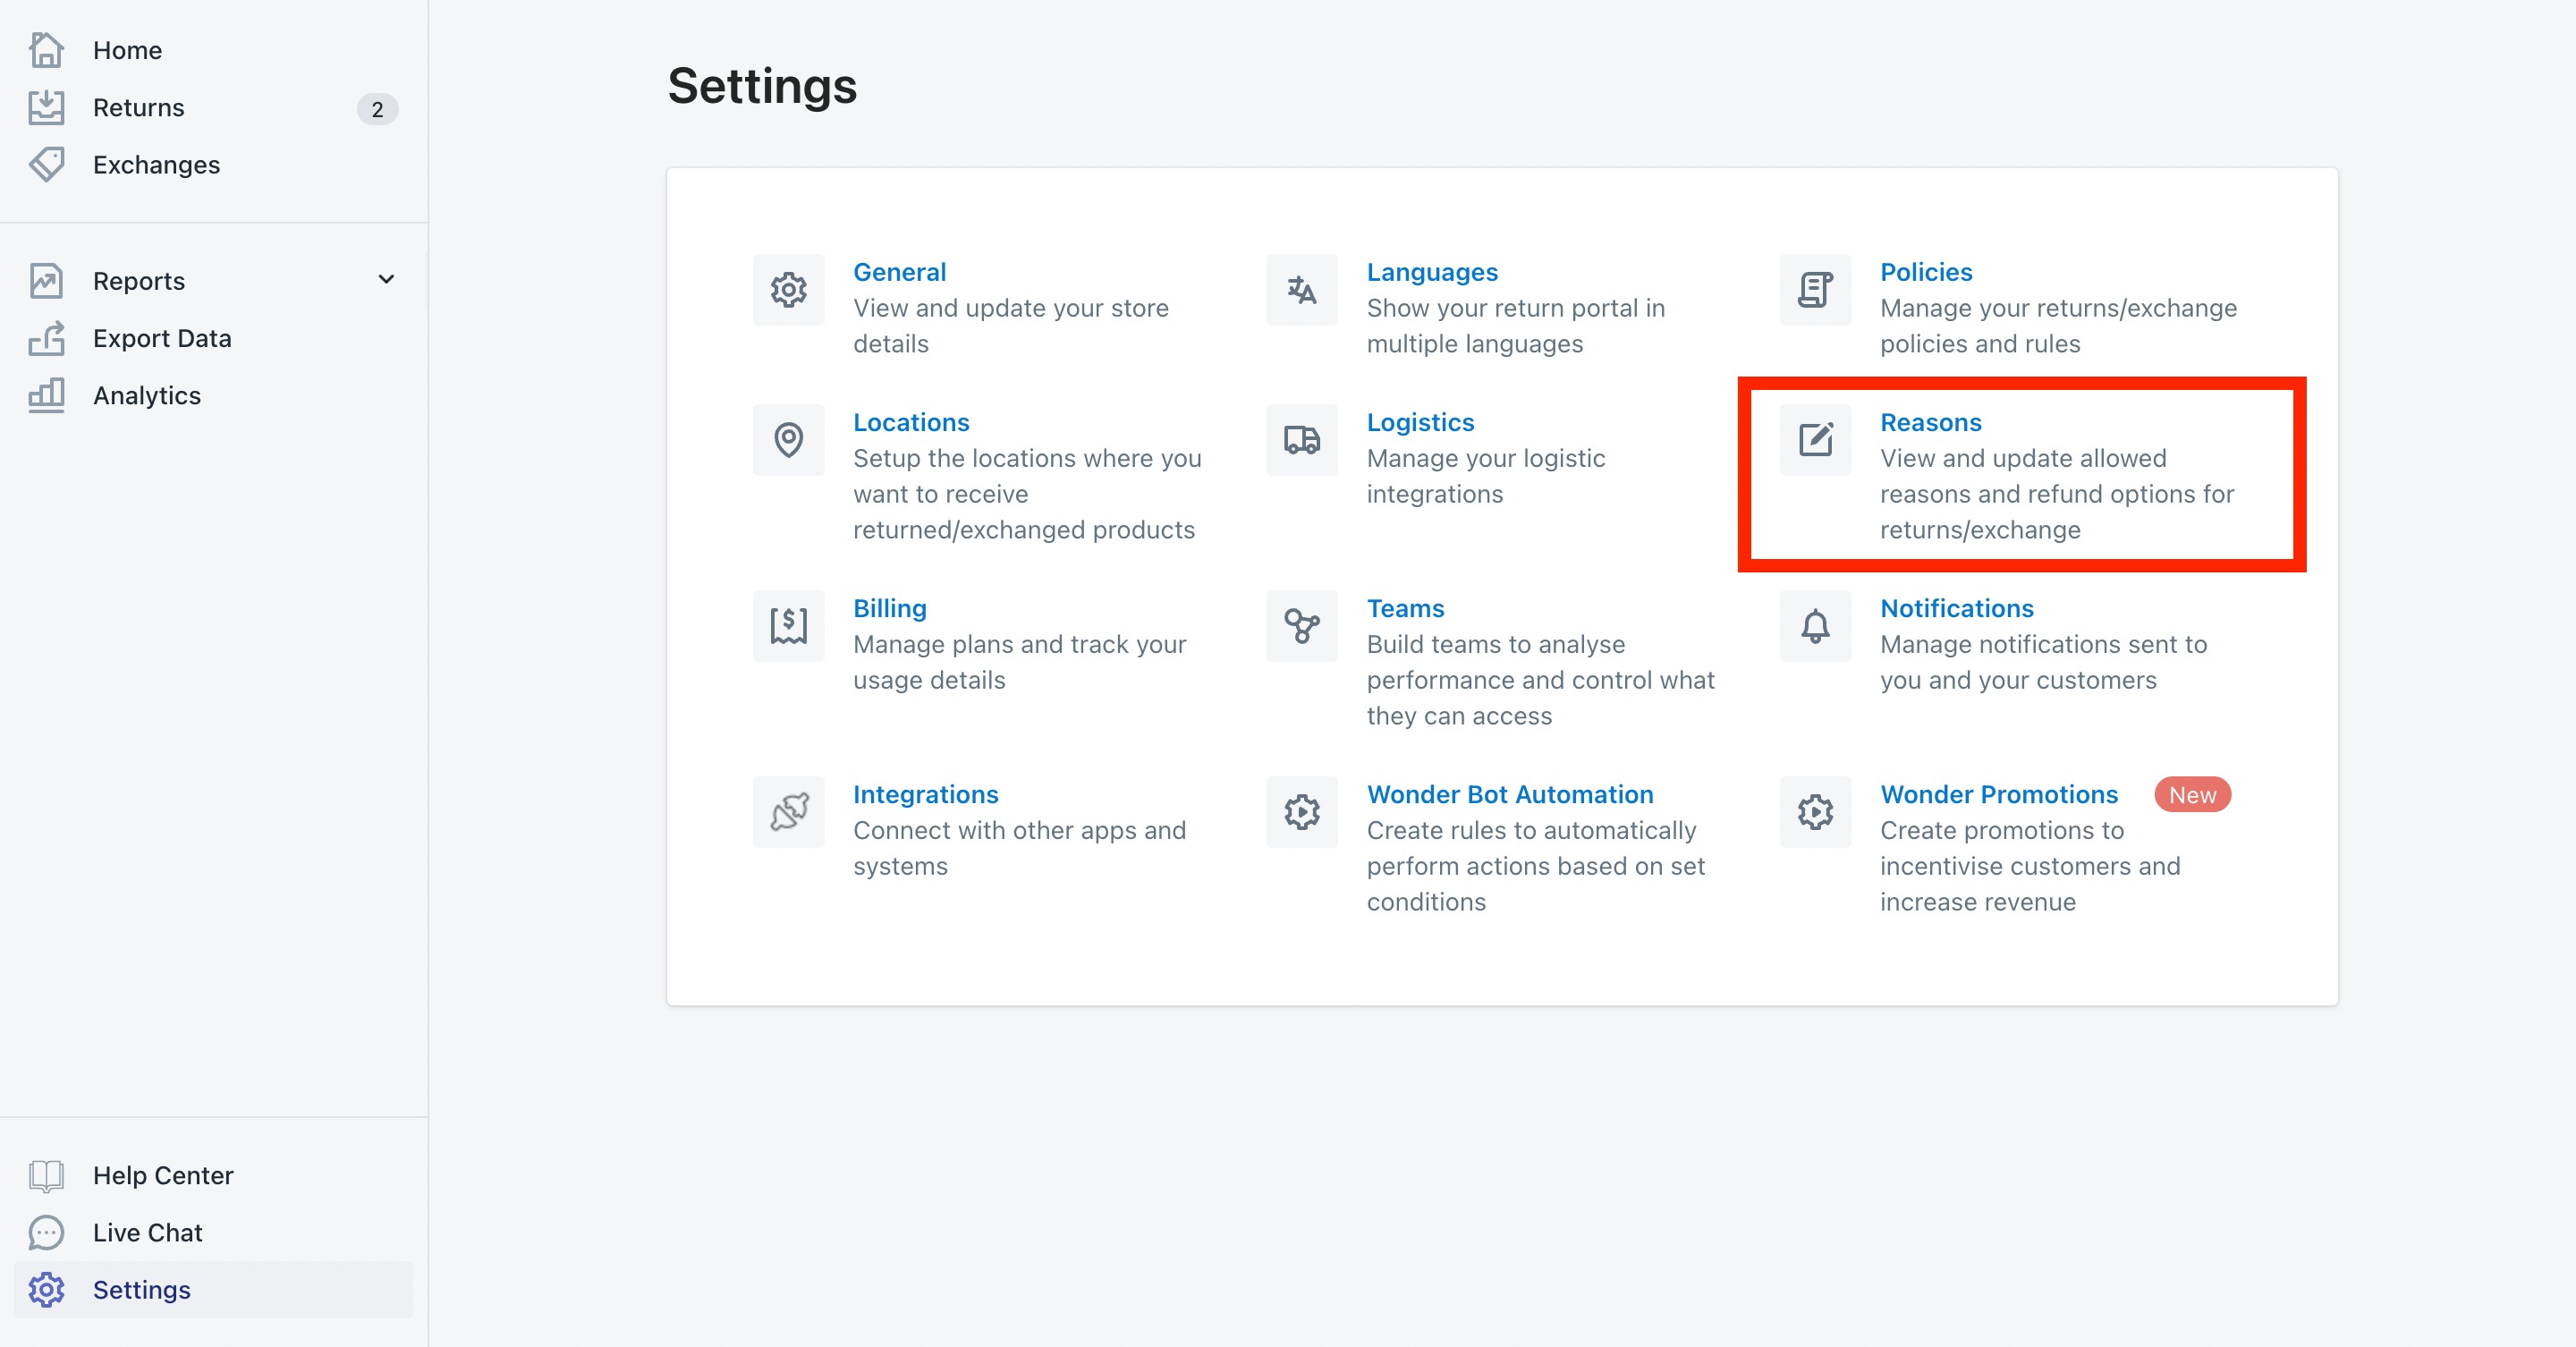Viewport: 2576px width, 1347px height.
Task: Click the Integrations plug icon
Action: (x=788, y=812)
